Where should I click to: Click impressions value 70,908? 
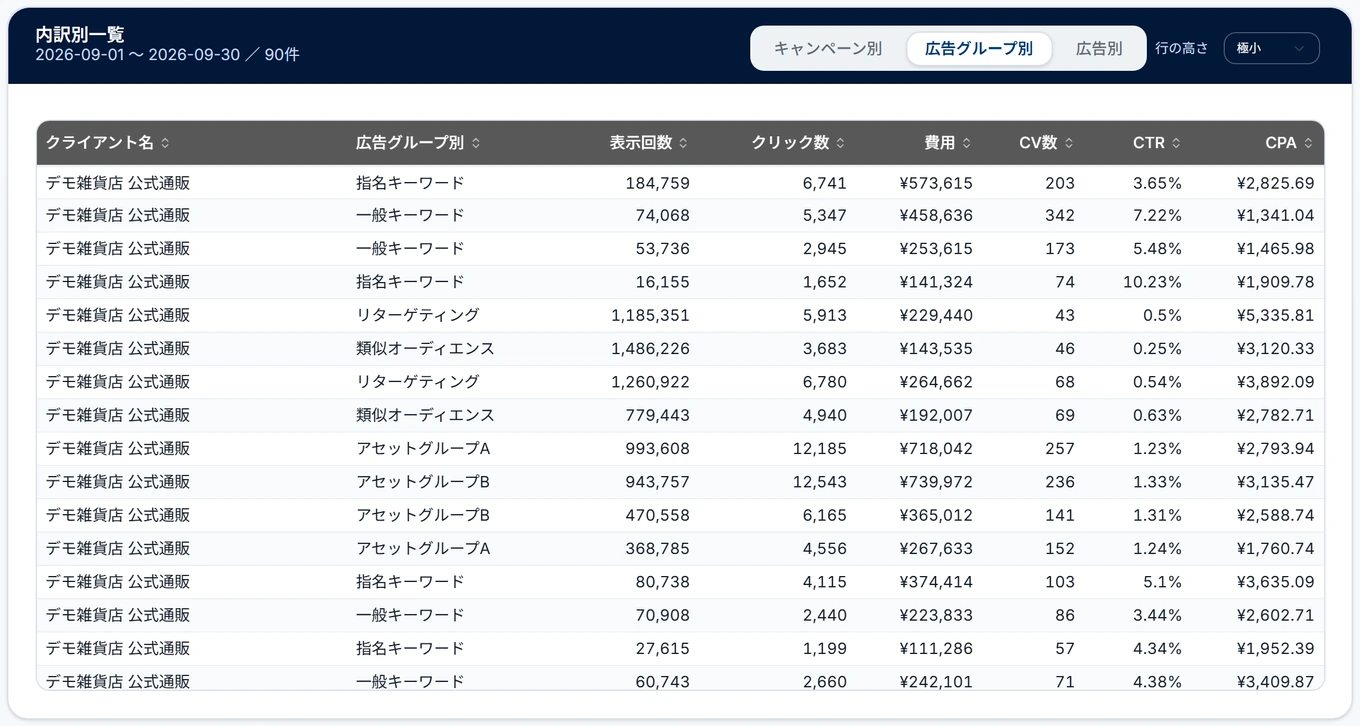662,615
